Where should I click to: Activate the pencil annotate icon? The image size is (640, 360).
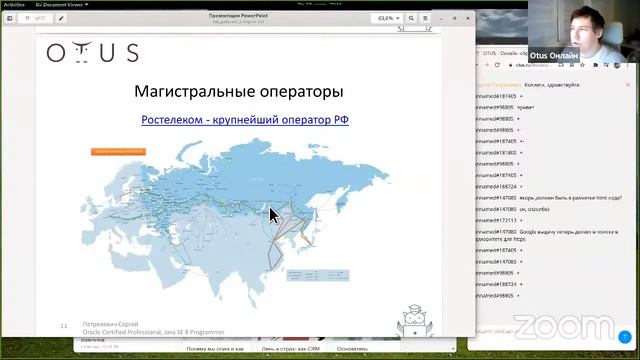[61, 18]
